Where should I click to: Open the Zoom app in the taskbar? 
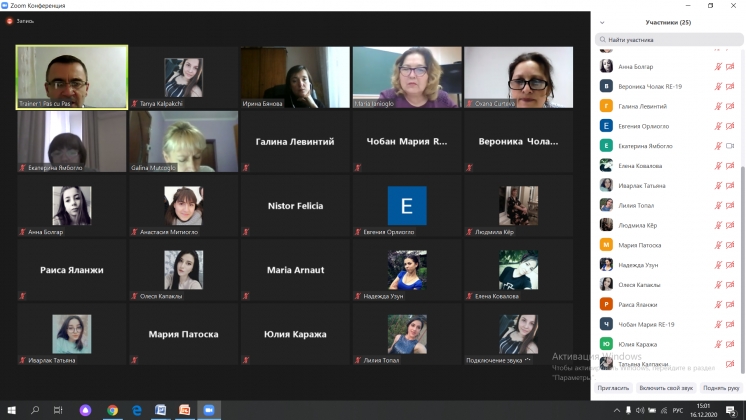pos(209,410)
